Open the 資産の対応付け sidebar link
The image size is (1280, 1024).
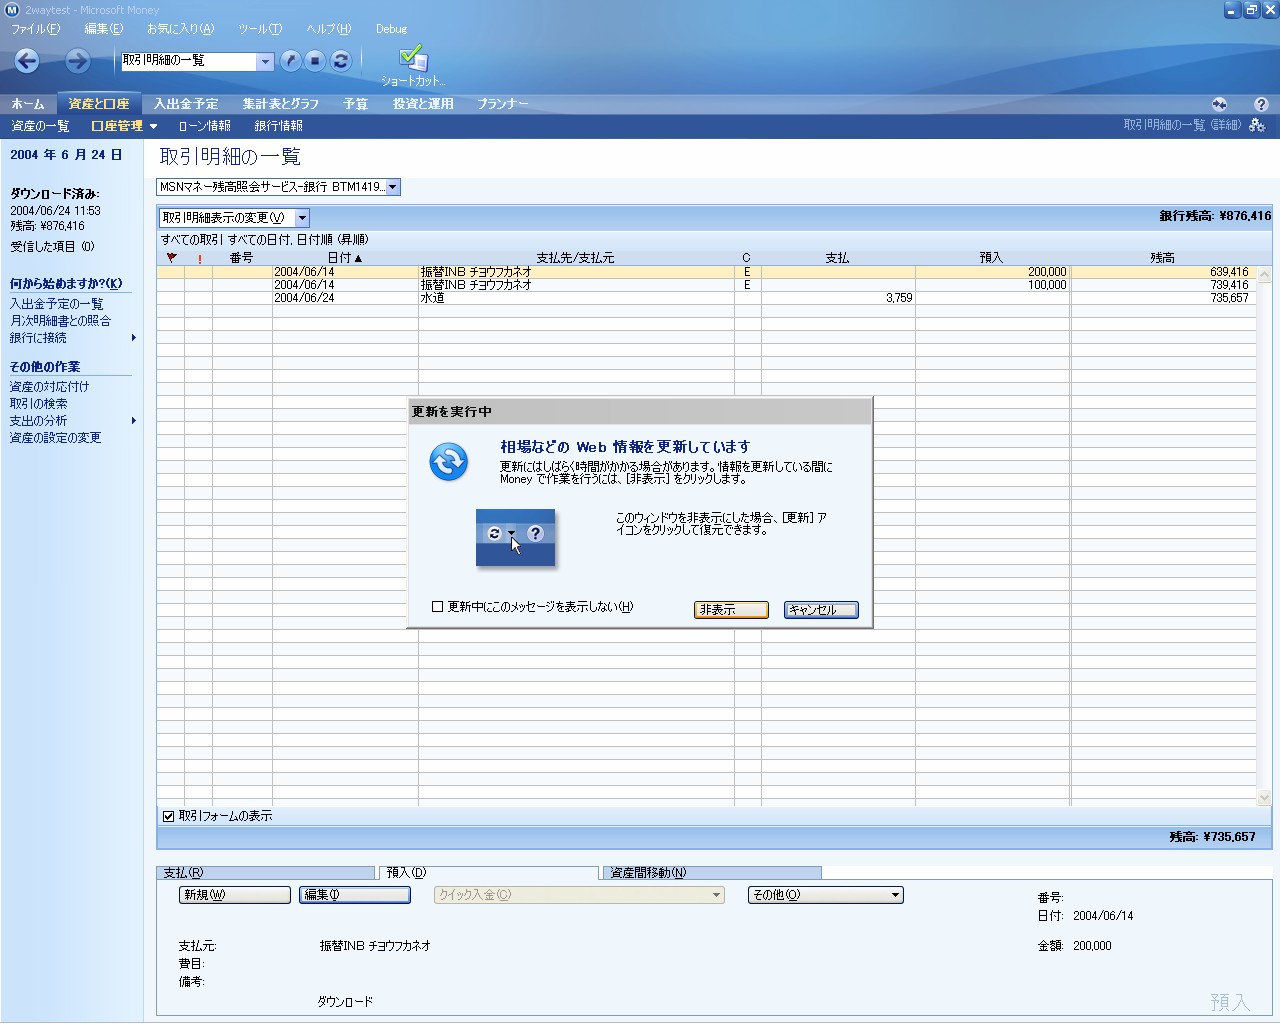(x=49, y=387)
